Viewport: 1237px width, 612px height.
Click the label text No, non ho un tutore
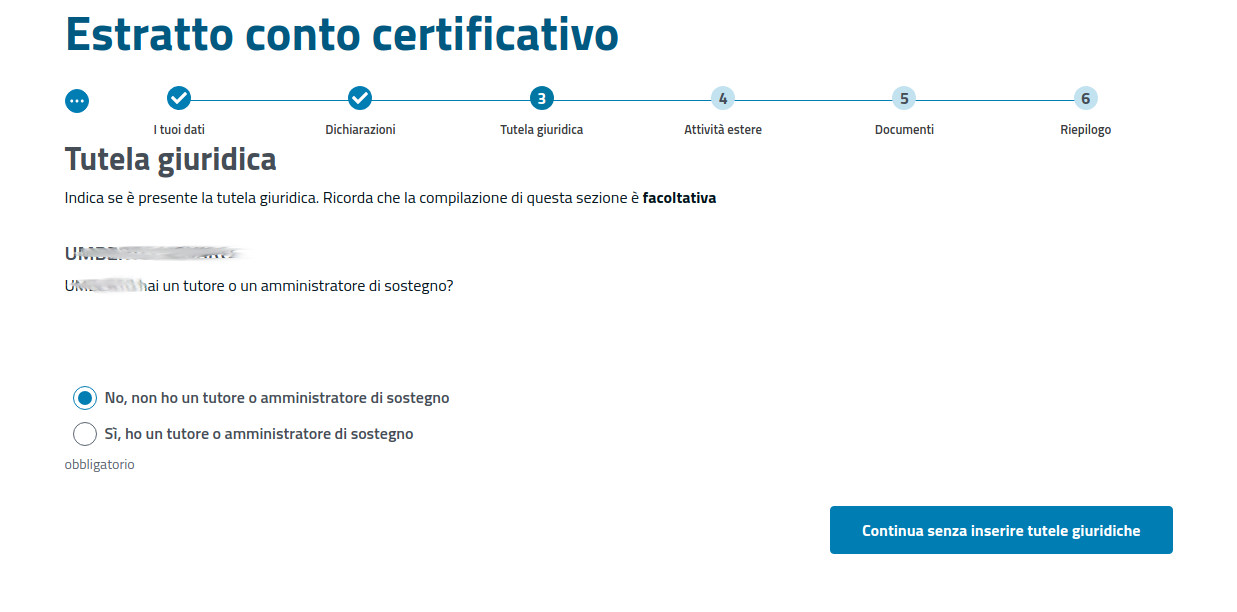click(x=277, y=398)
